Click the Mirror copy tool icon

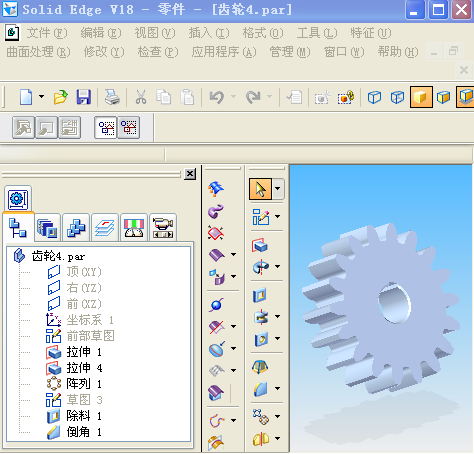click(x=261, y=439)
